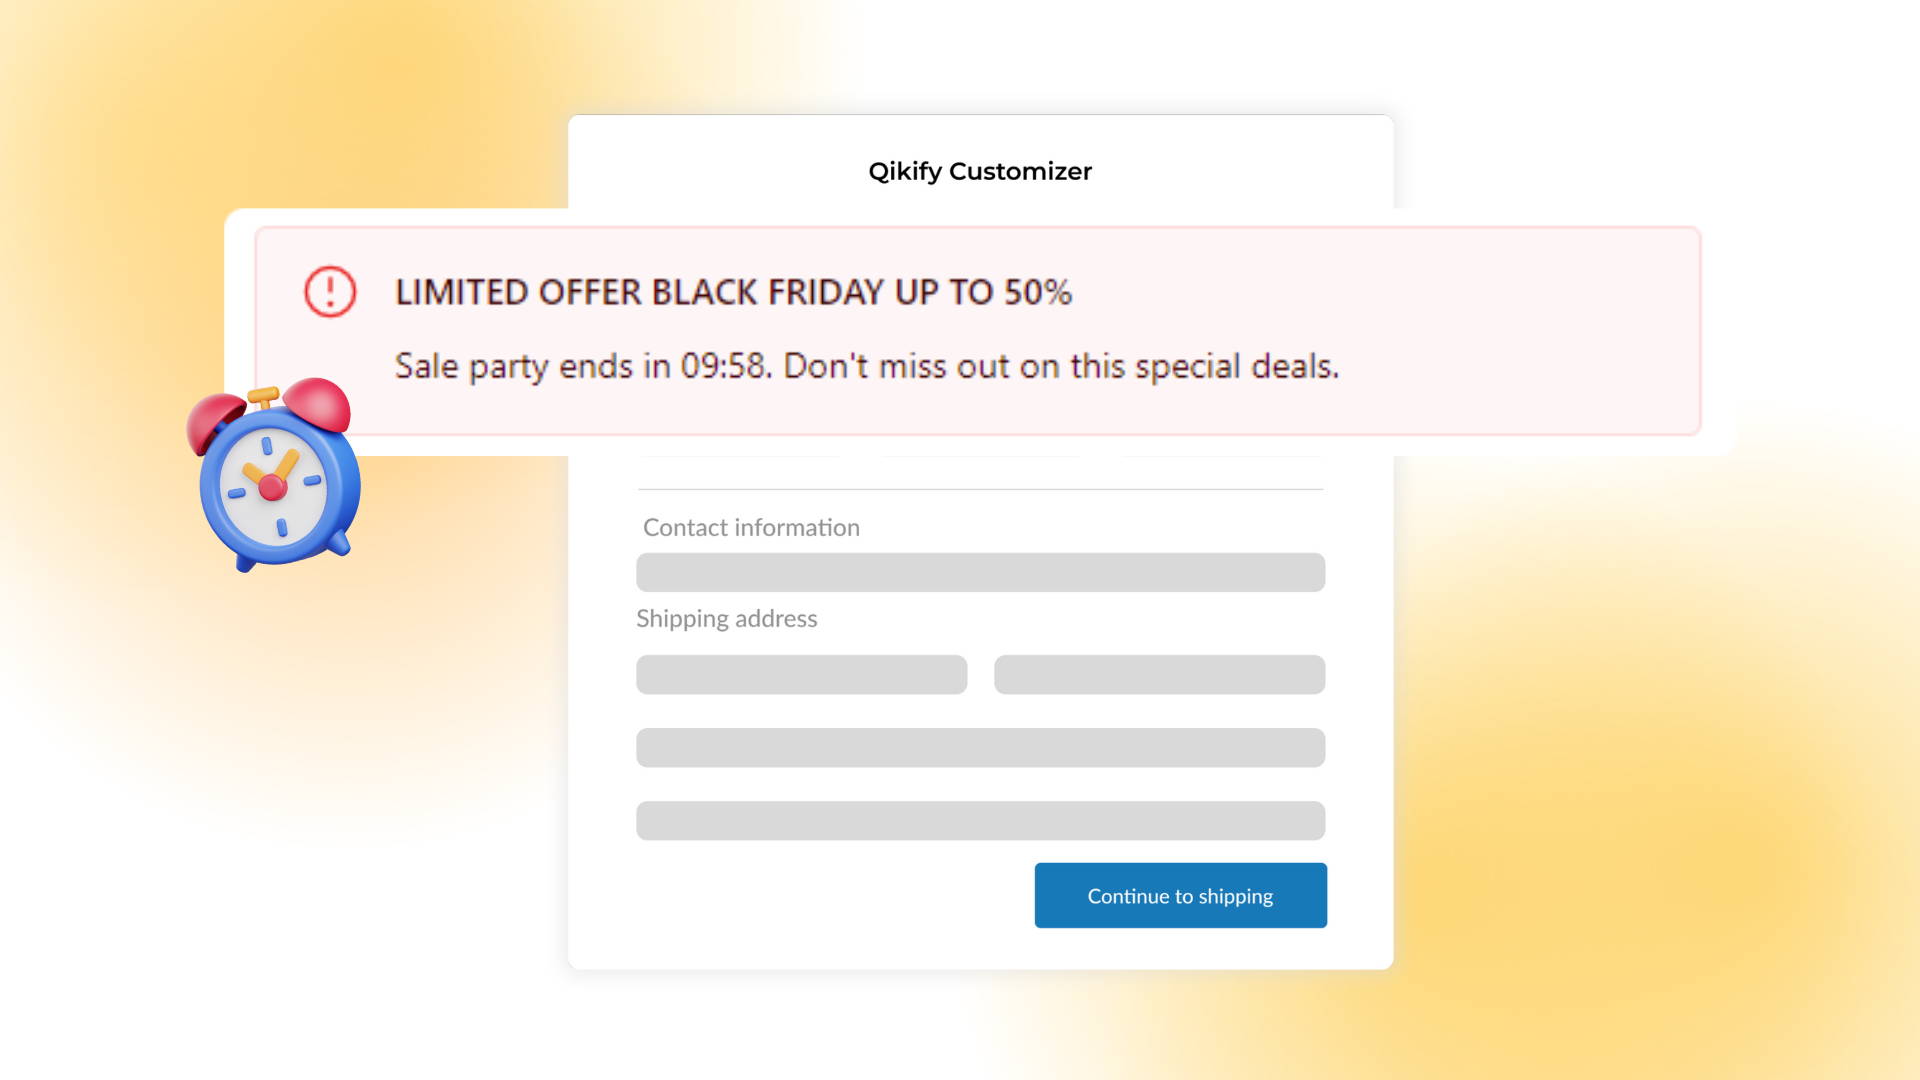Click the 09:58 countdown timer value
Image resolution: width=1920 pixels, height=1080 pixels.
point(723,366)
